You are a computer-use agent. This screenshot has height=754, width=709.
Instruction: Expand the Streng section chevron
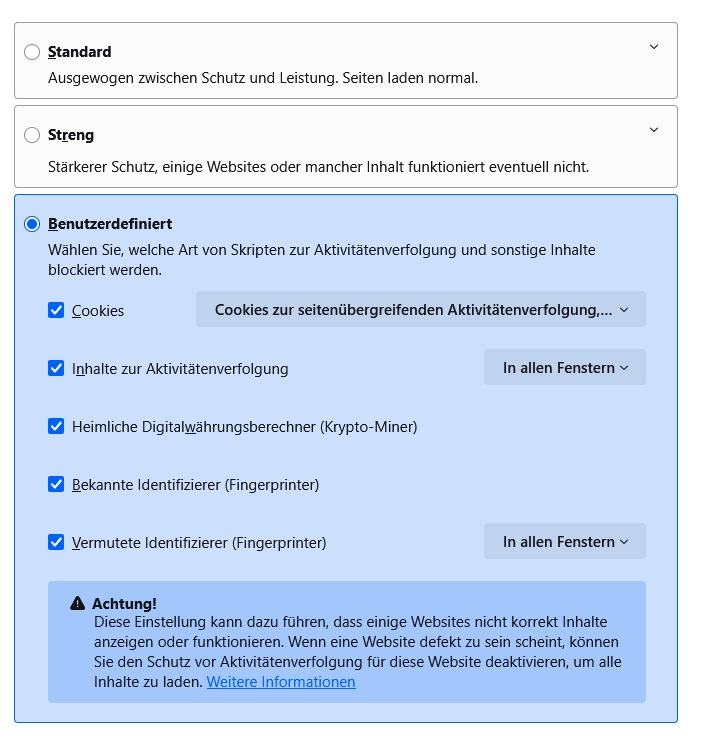tap(654, 130)
